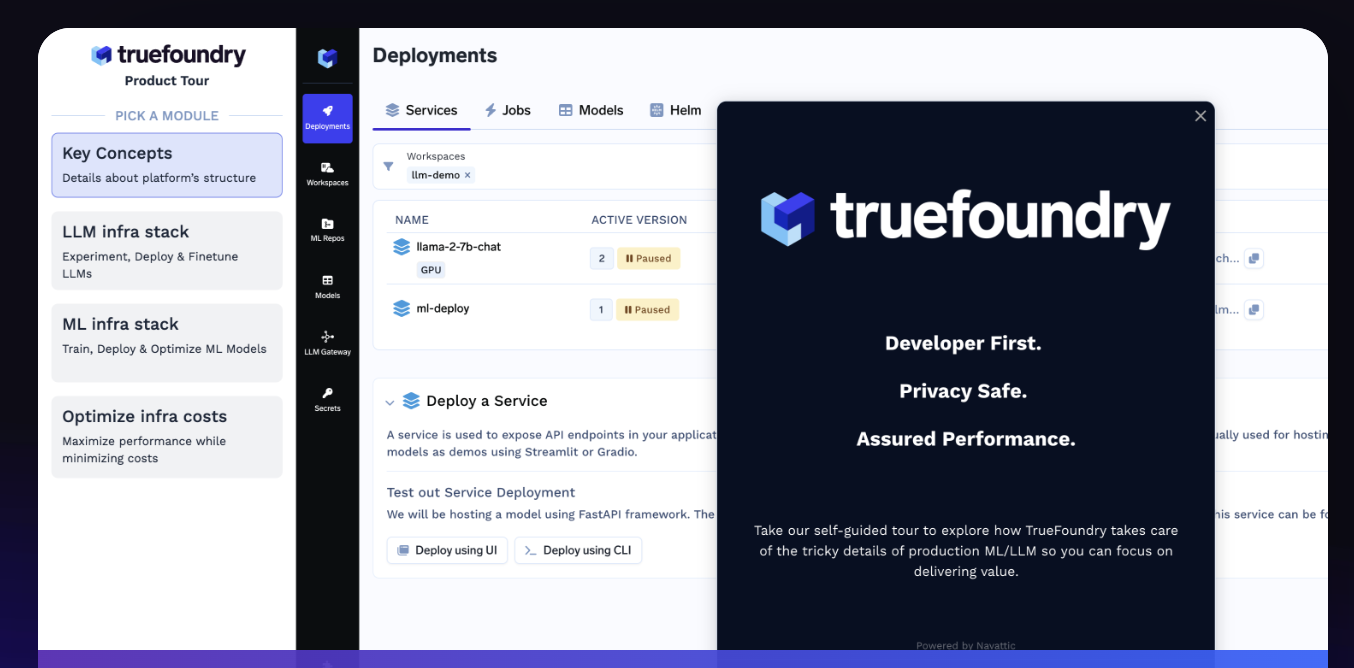The height and width of the screenshot is (668, 1354).
Task: Click the stack icon beside llama-2-7b-chat
Action: click(x=402, y=247)
